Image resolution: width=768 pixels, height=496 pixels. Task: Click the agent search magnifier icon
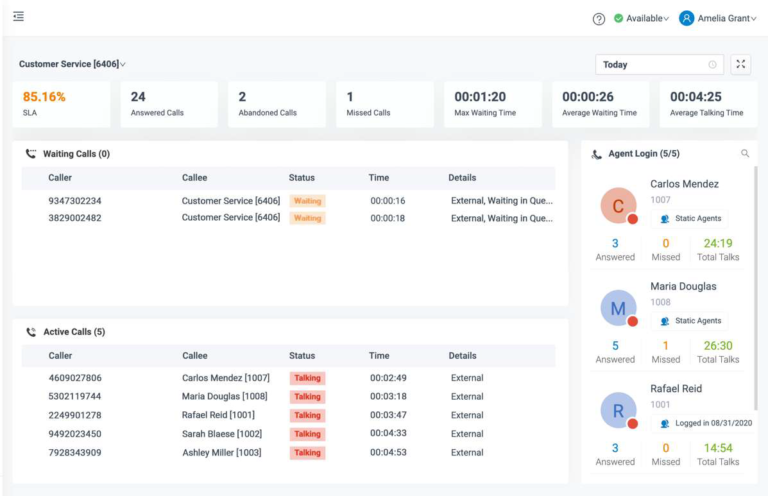pos(745,154)
